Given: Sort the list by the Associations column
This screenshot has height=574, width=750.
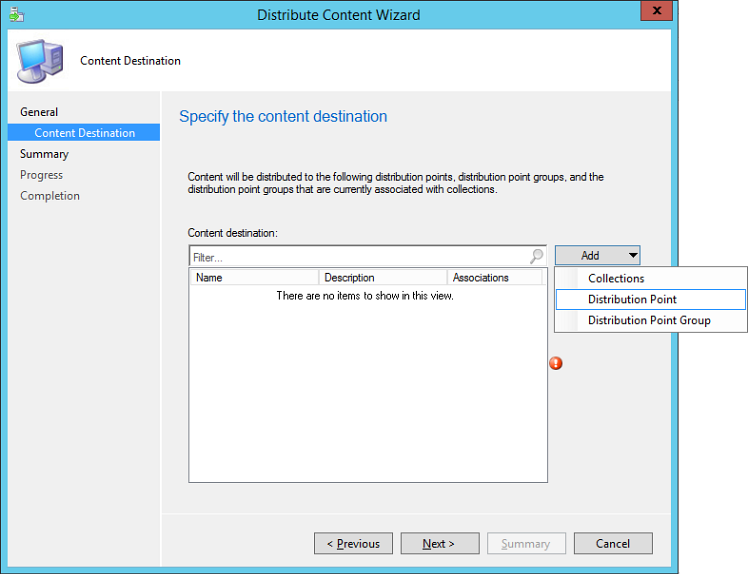Looking at the screenshot, I should click(494, 278).
